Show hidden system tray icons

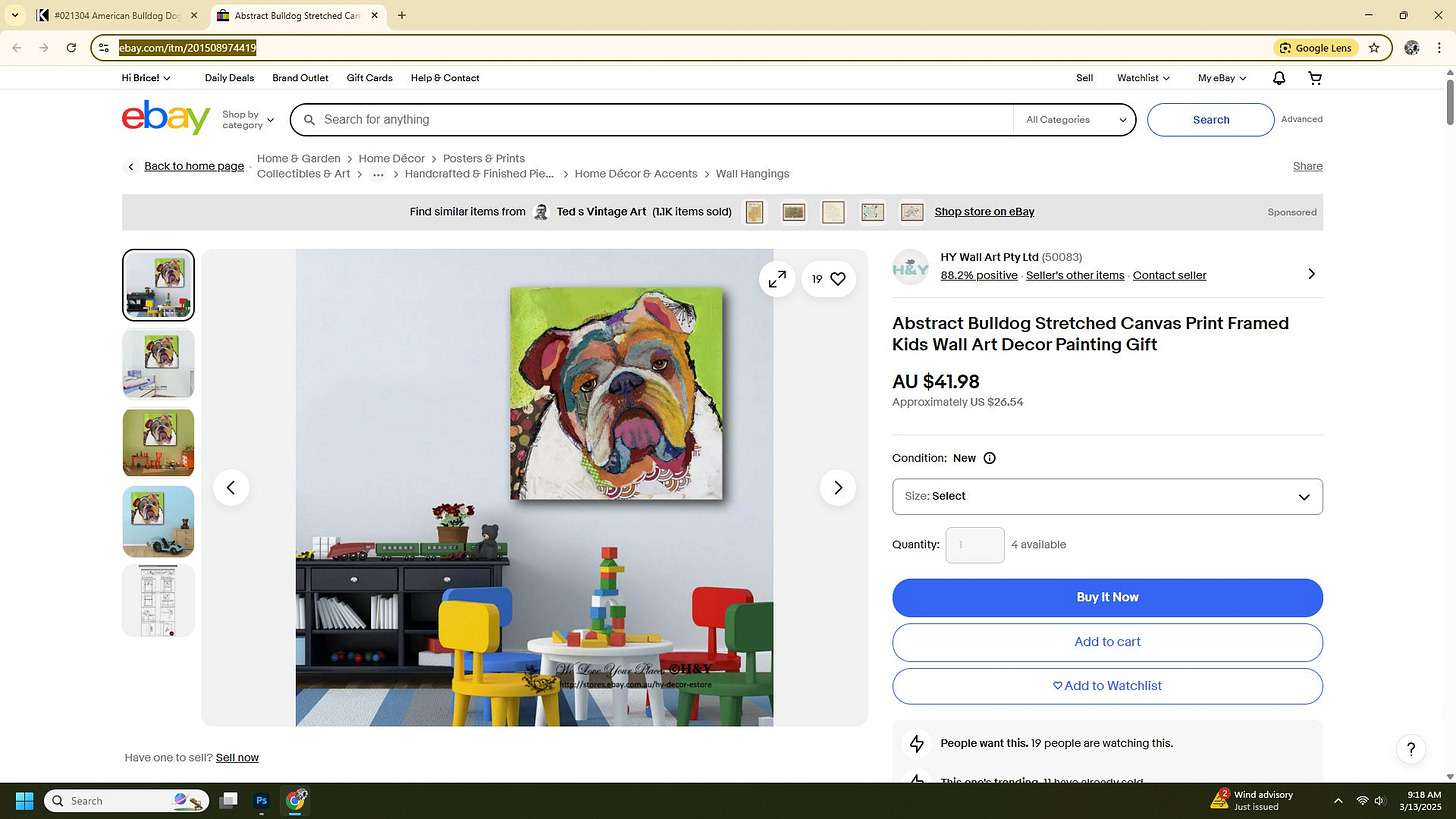click(x=1338, y=801)
